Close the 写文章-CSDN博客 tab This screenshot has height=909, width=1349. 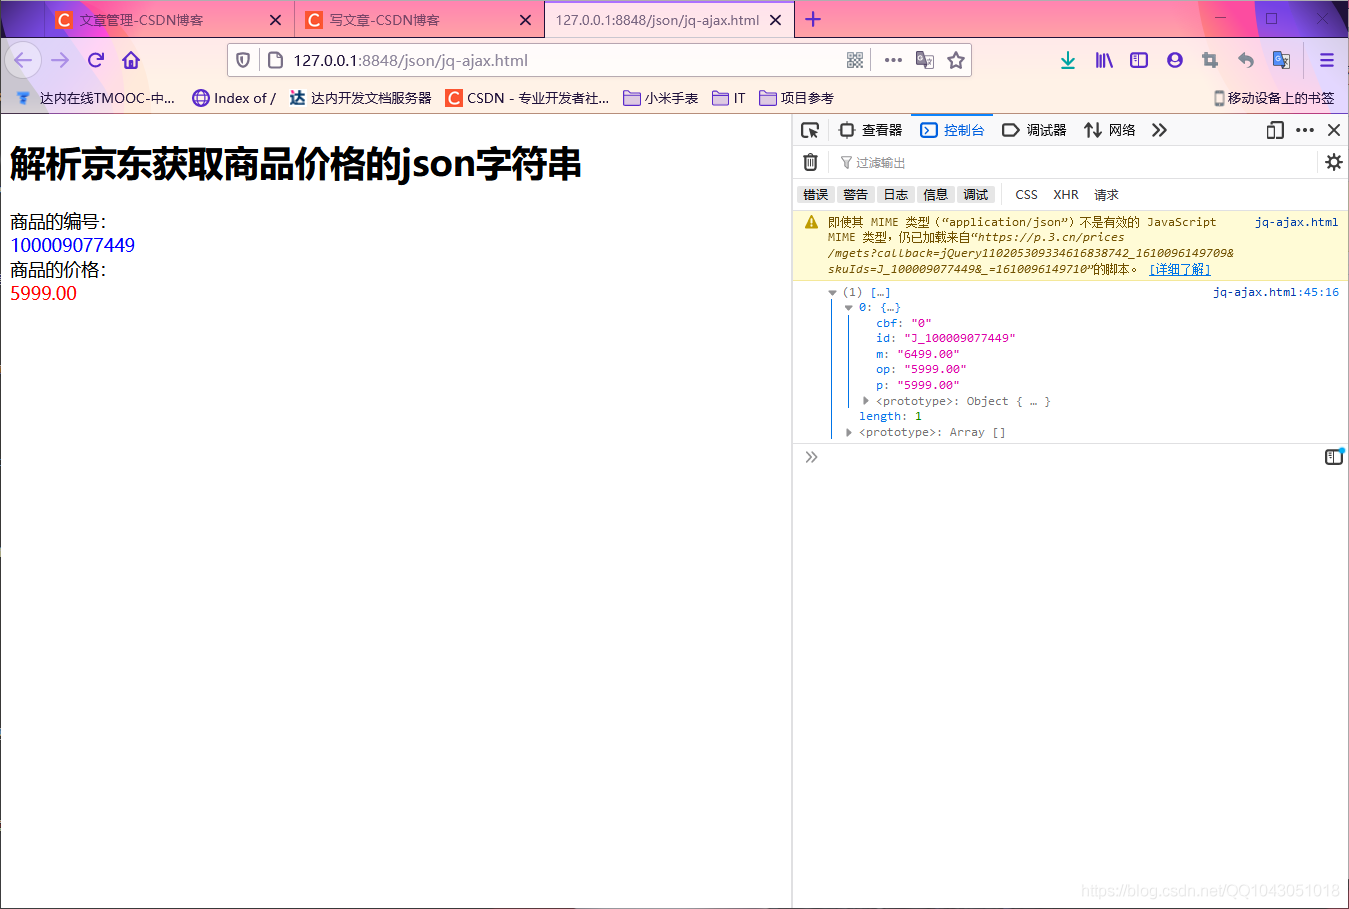pyautogui.click(x=525, y=19)
